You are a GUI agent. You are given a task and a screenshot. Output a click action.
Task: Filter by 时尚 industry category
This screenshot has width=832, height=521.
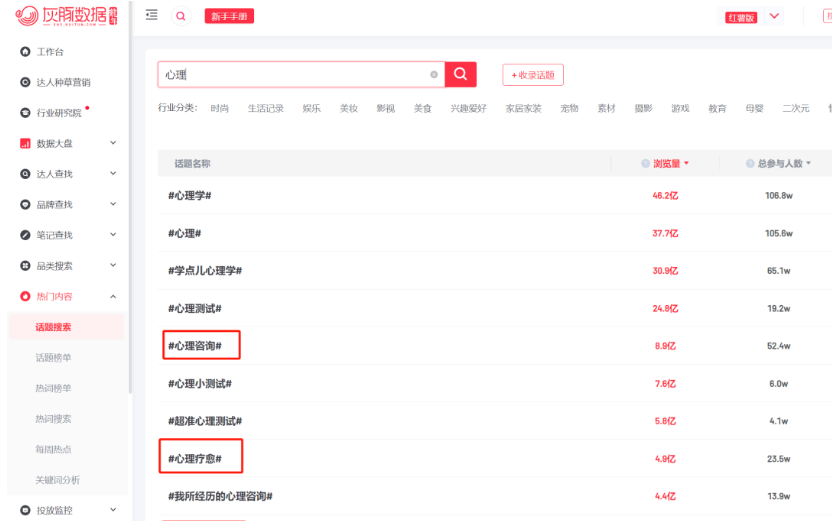220,108
